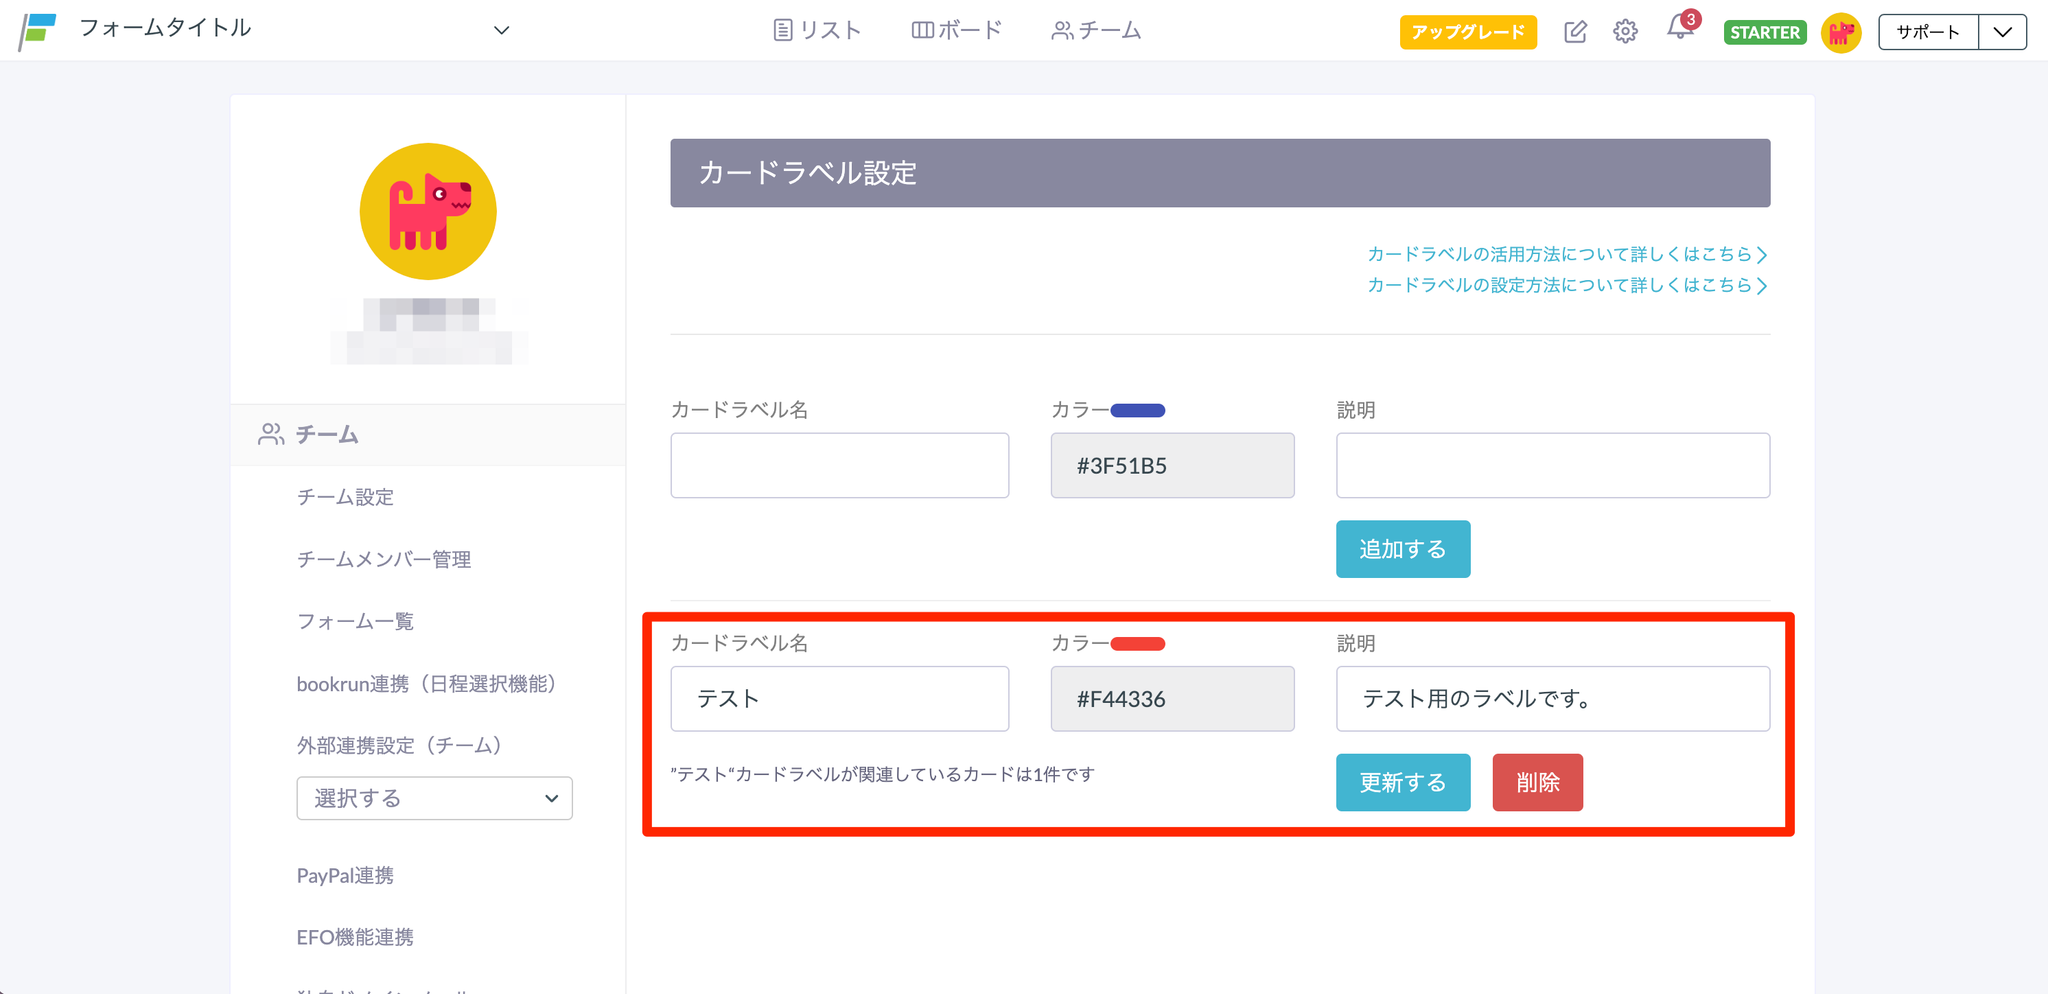Click the 更新する button
Viewport: 2048px width, 994px height.
click(x=1402, y=782)
